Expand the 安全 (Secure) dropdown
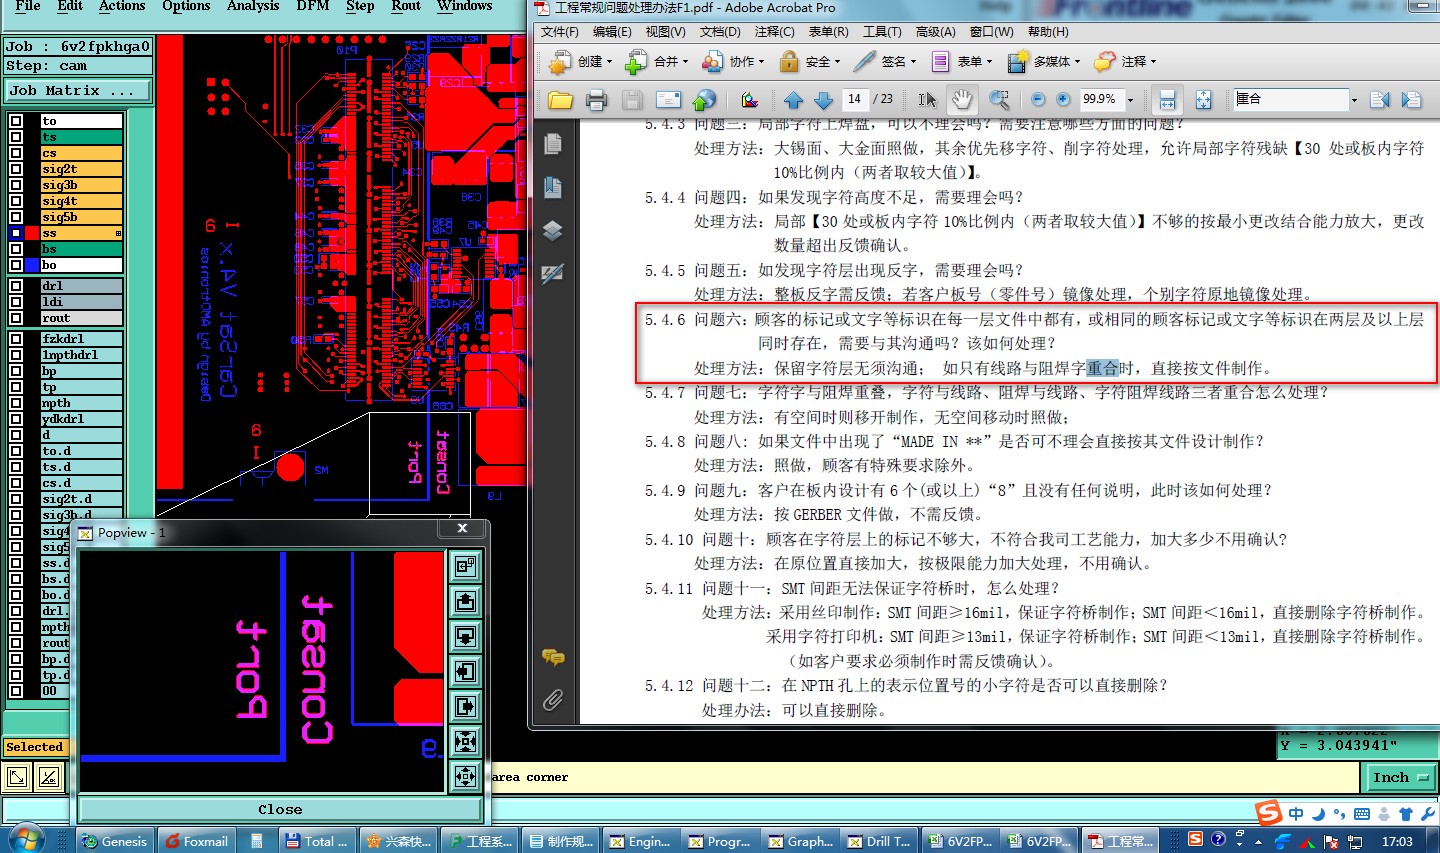Screen dimensions: 1440x853 click(837, 62)
